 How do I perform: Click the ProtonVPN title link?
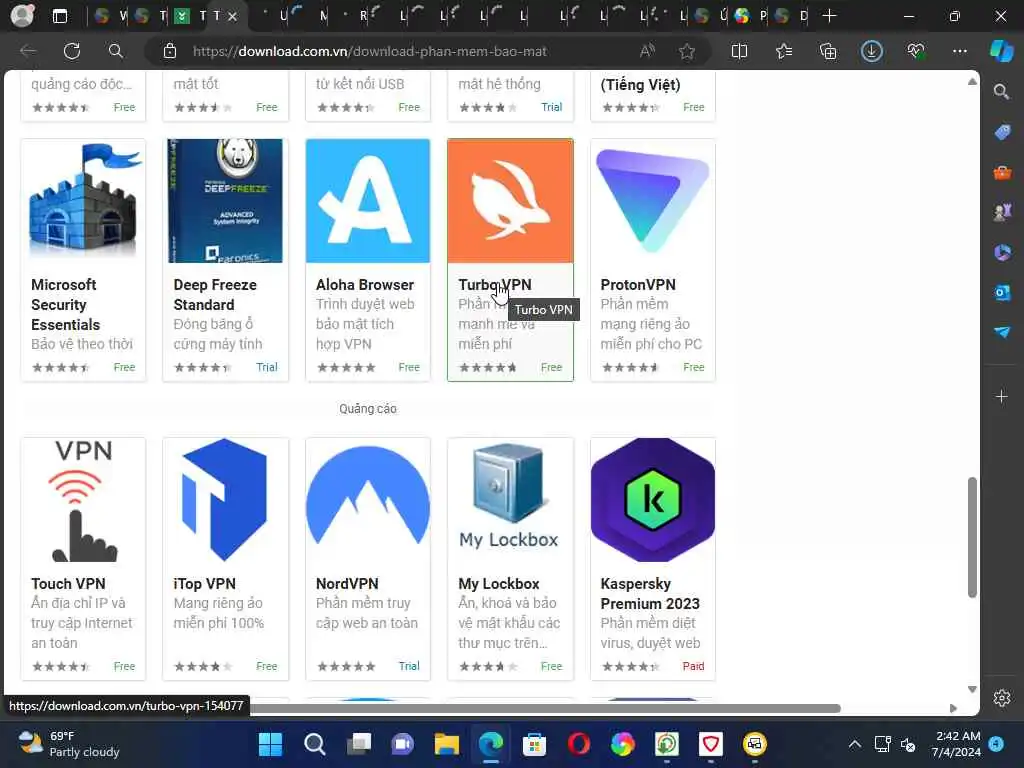pos(638,285)
